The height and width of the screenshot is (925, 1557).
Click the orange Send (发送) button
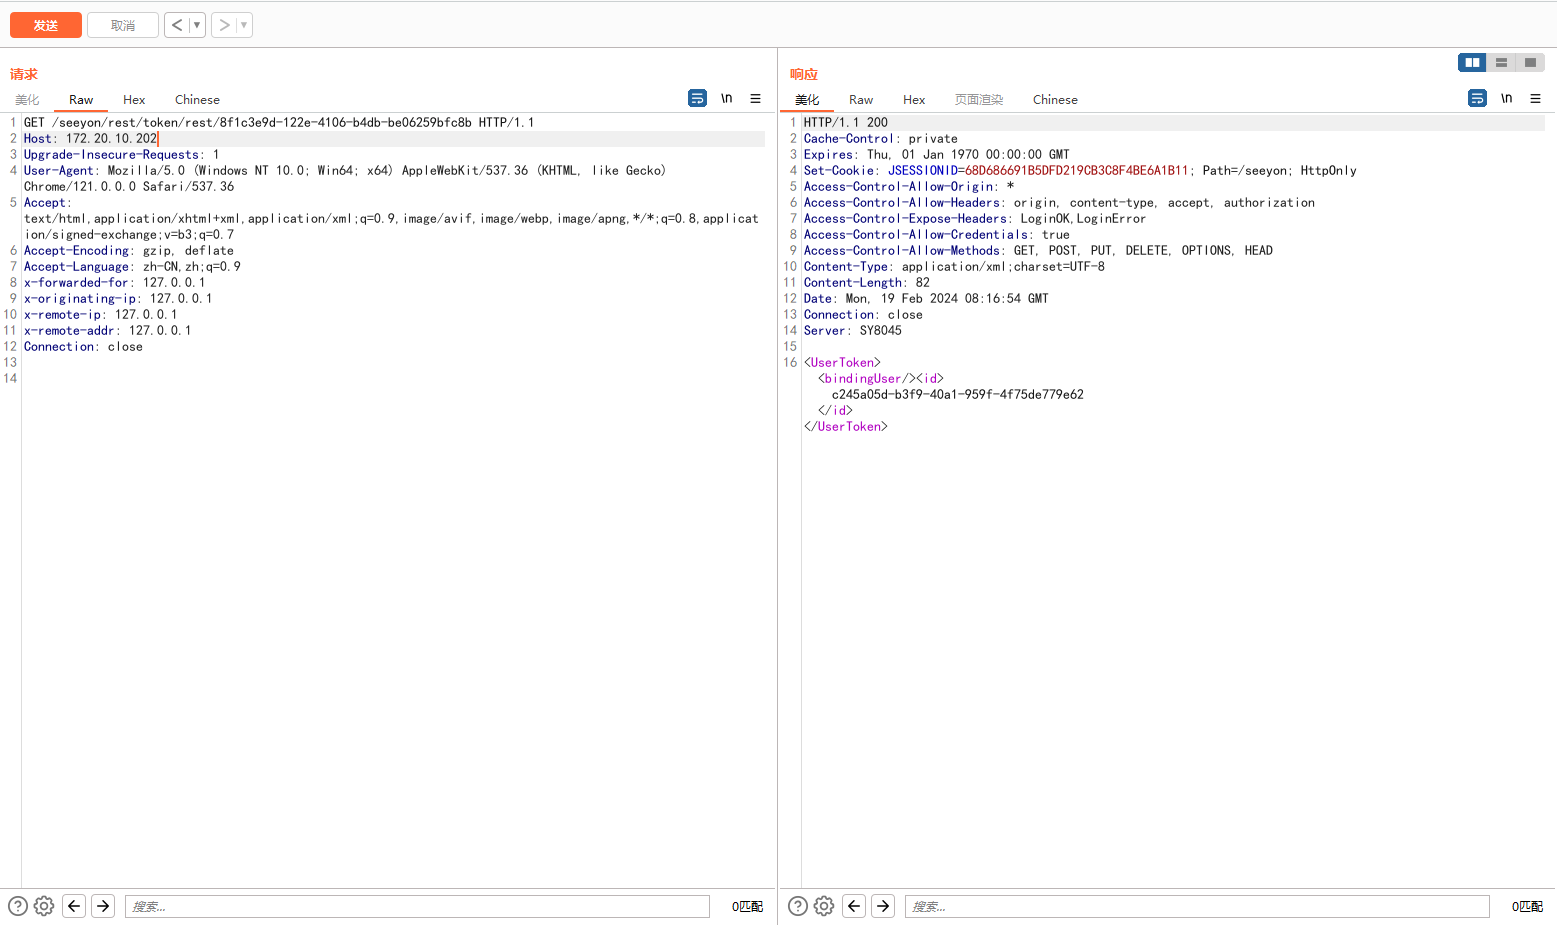(46, 25)
